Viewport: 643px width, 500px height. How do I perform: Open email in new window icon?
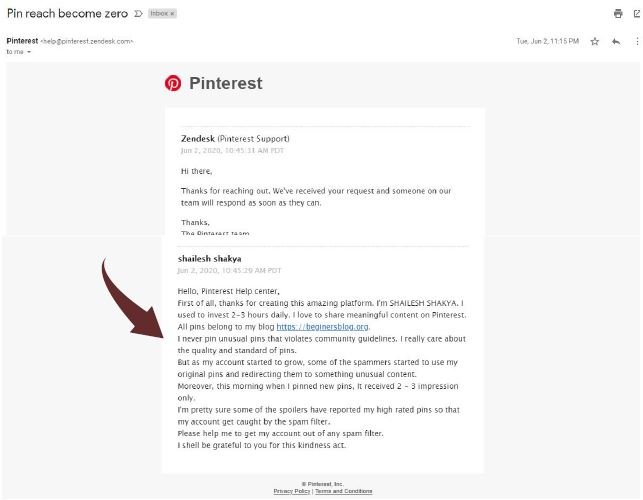pyautogui.click(x=637, y=14)
